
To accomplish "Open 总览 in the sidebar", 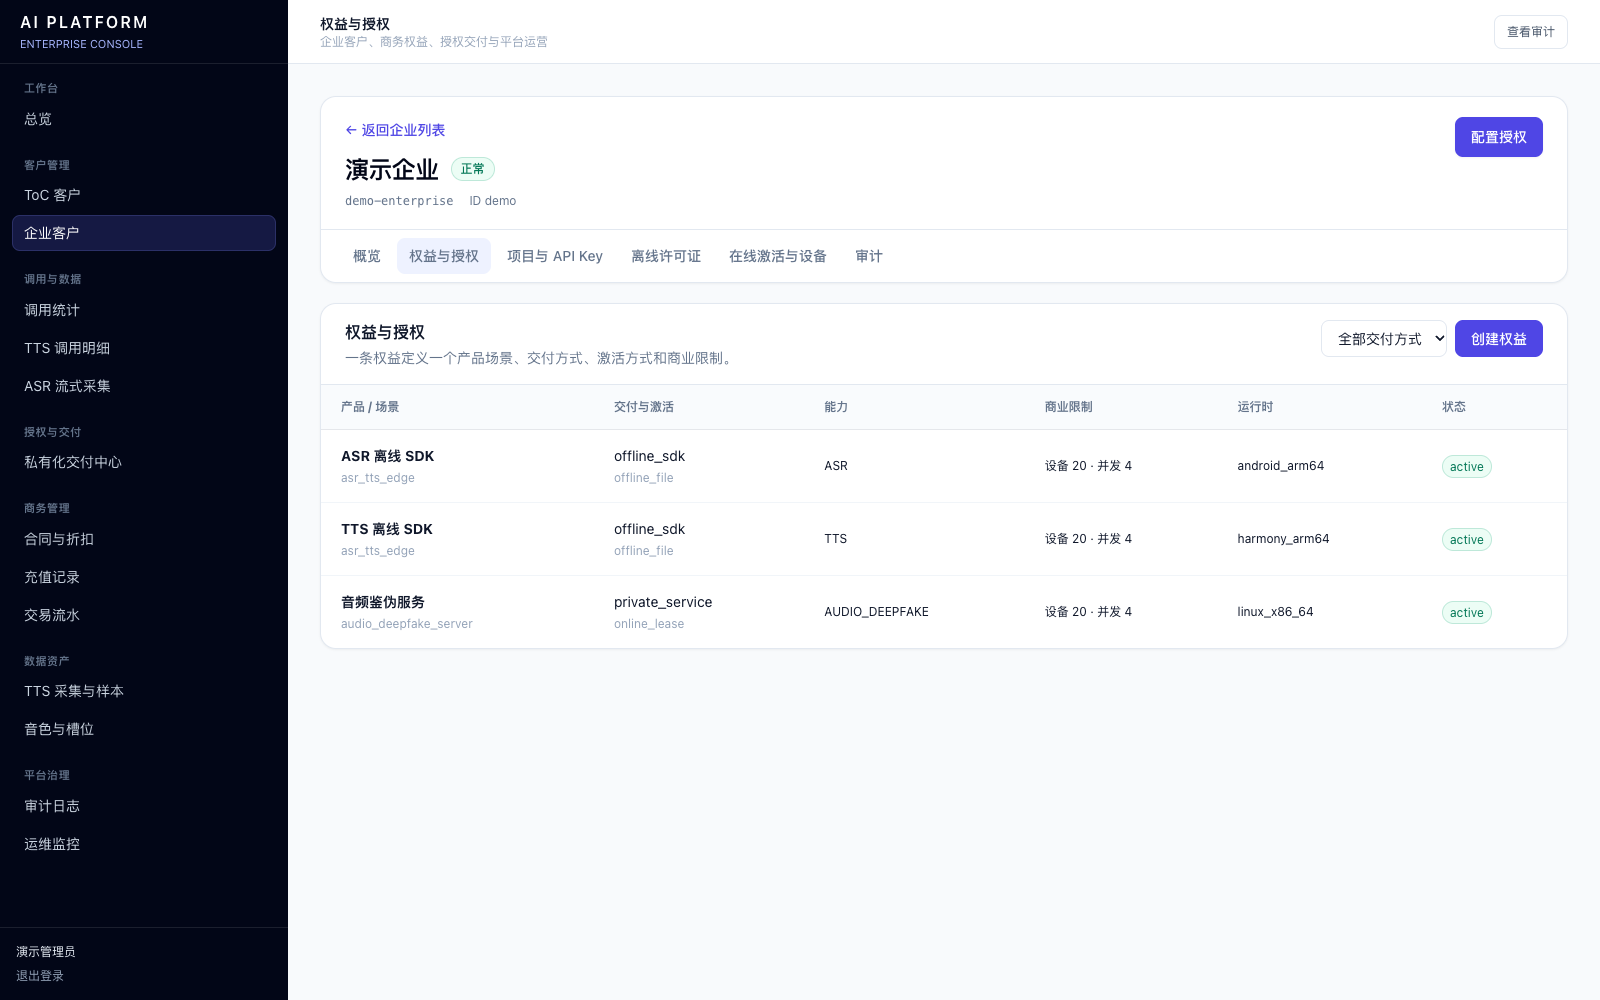I will pyautogui.click(x=144, y=119).
